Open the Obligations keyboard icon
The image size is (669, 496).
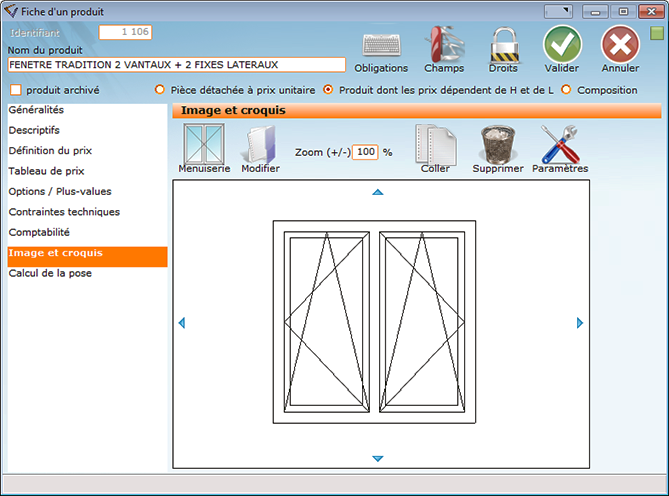[381, 46]
